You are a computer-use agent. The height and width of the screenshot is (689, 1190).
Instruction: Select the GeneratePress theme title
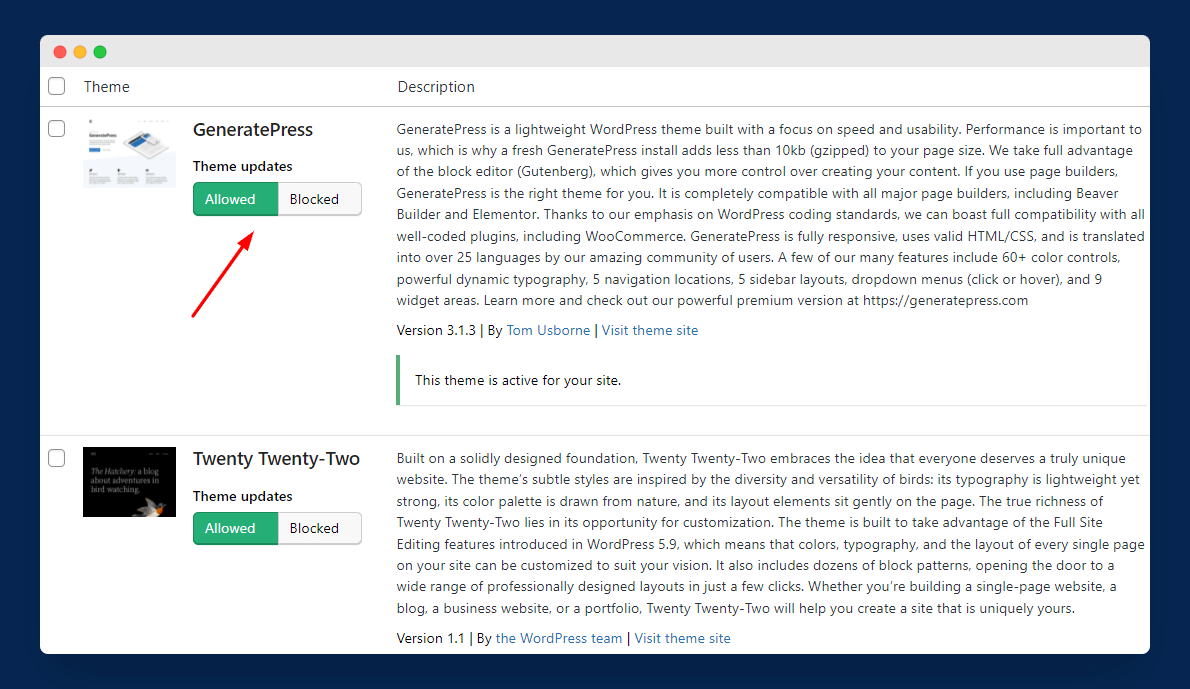(x=252, y=130)
